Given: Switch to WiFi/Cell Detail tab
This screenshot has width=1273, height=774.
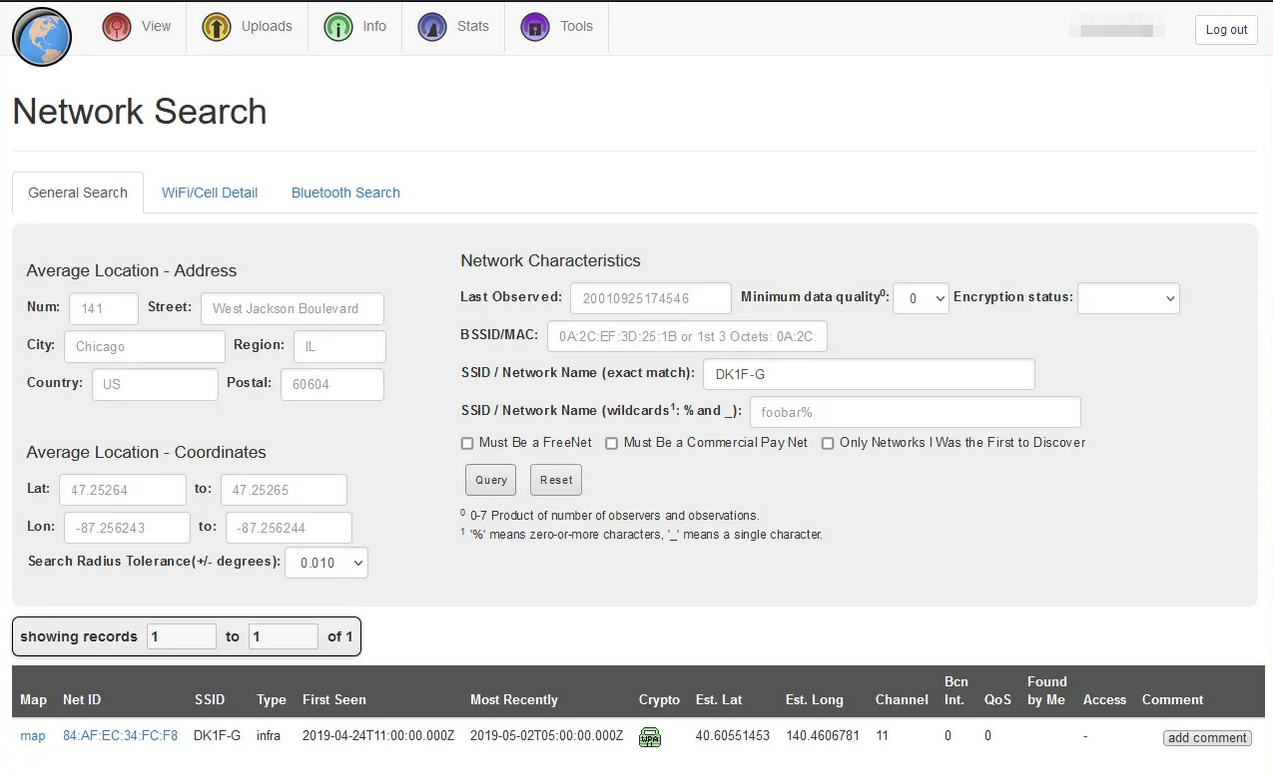Looking at the screenshot, I should 209,193.
